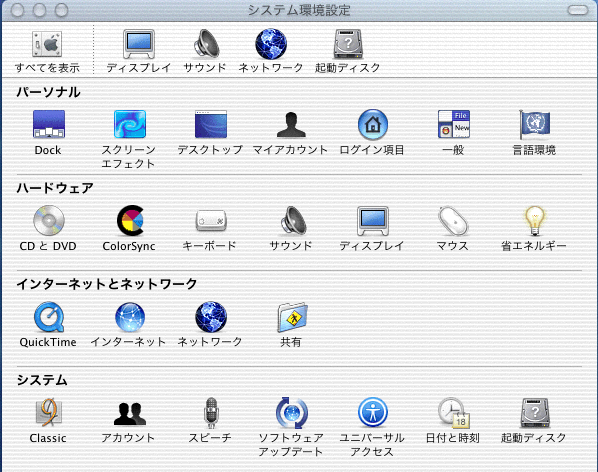
Task: Open ユニバーサルアクセス preferences
Action: tap(373, 413)
